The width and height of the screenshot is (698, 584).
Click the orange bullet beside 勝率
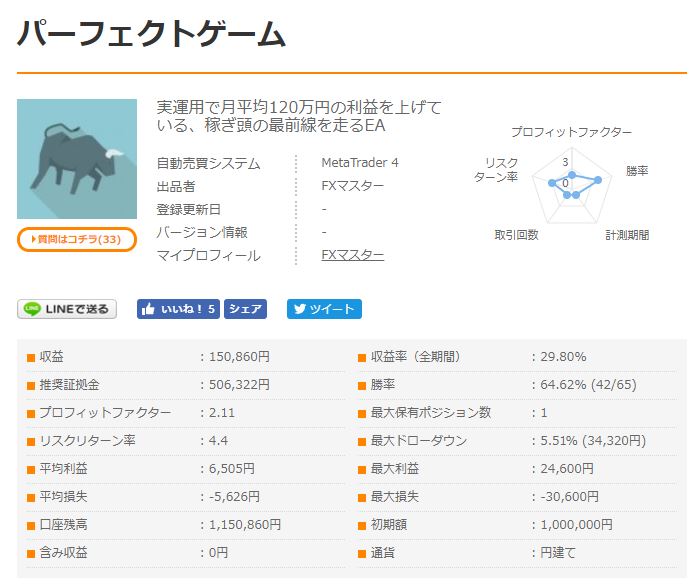(363, 385)
